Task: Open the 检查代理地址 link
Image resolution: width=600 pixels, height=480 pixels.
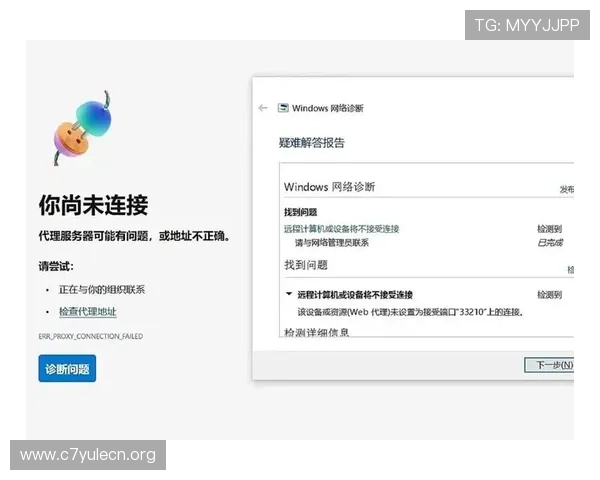Action: (x=88, y=312)
